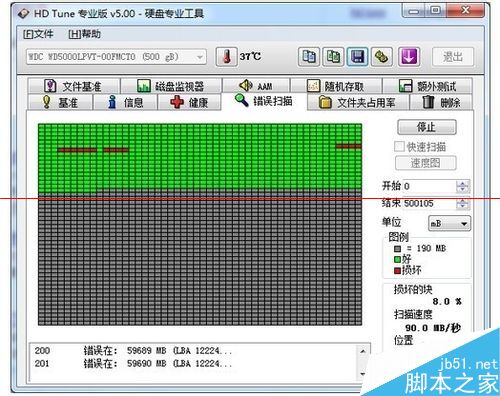Click the 结束 field spinner arrows
Screen dimensions: 500x396
(463, 203)
